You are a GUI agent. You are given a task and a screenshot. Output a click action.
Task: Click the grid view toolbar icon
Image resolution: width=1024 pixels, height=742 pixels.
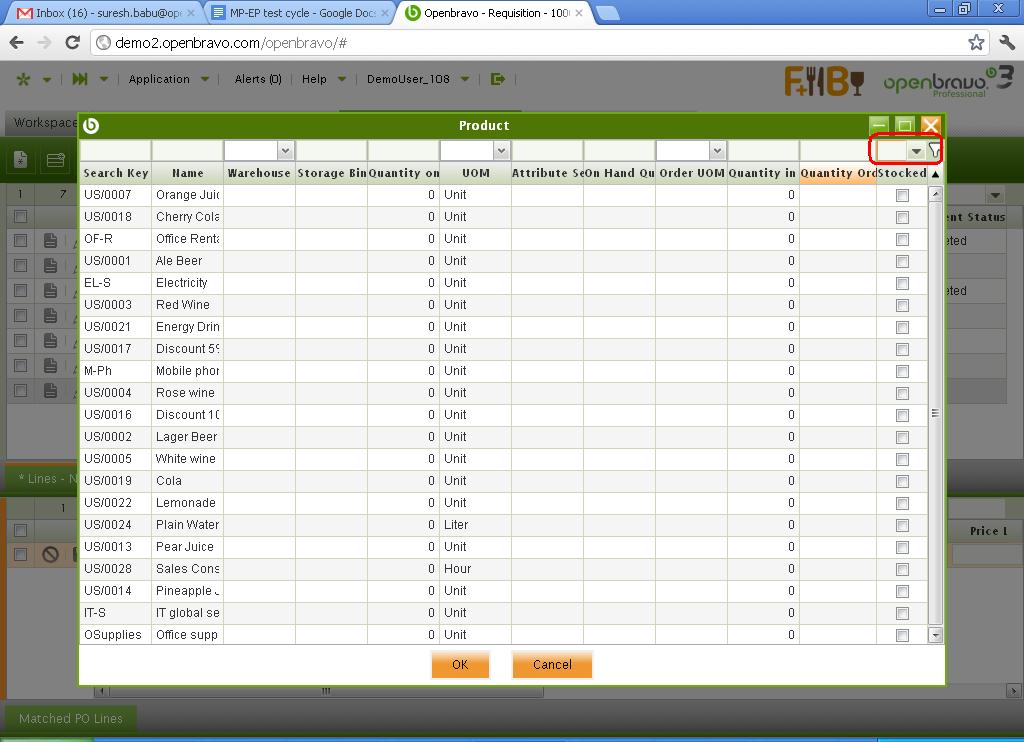56,159
